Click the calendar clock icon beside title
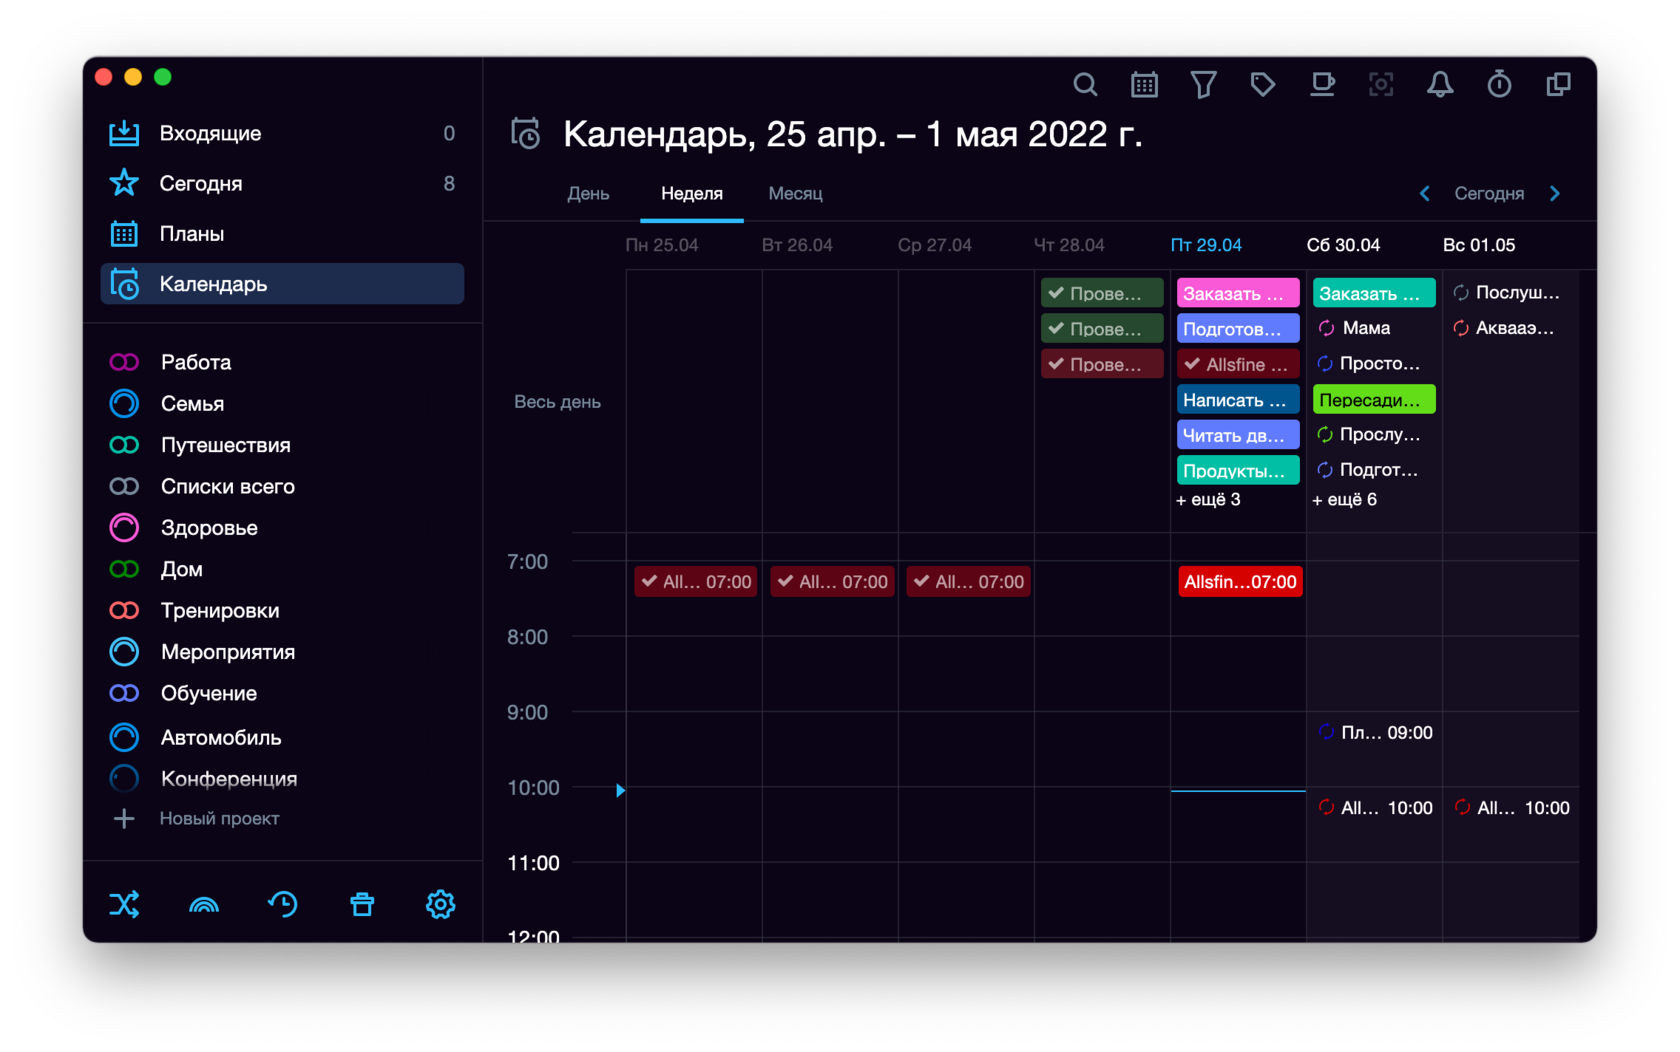 coord(526,134)
